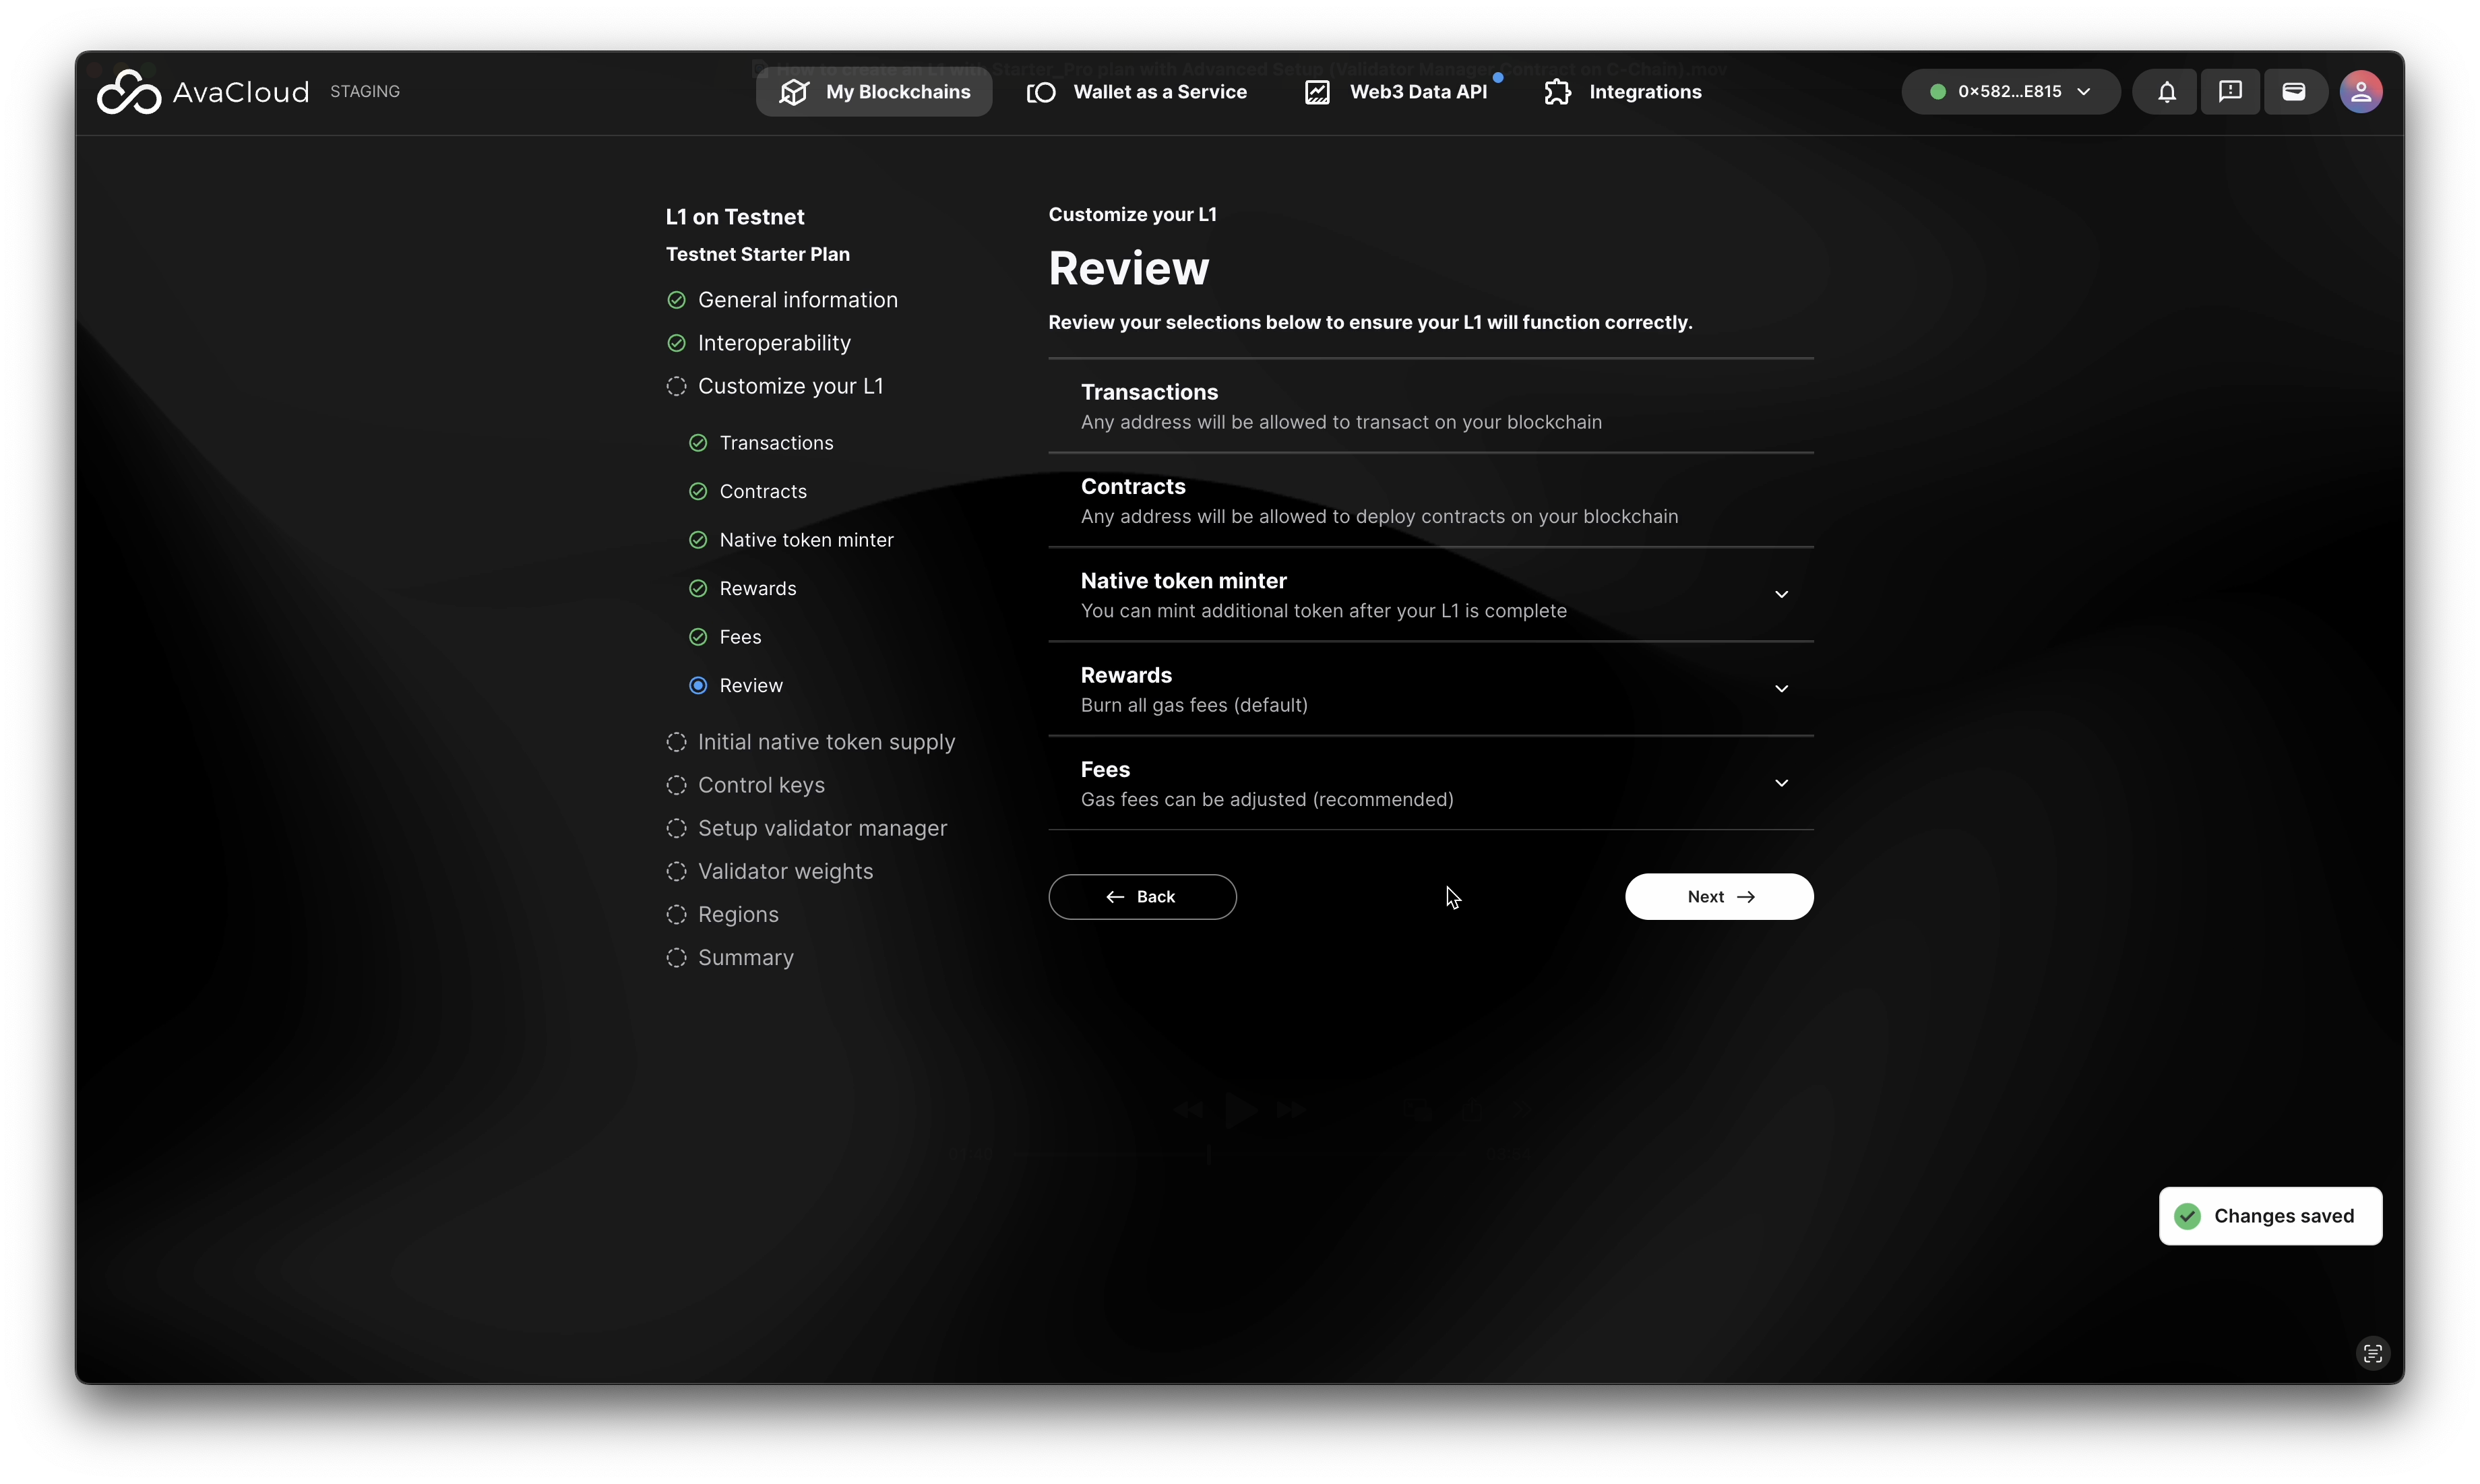The height and width of the screenshot is (1484, 2480).
Task: Expand the Rewards section chevron
Action: (1781, 689)
